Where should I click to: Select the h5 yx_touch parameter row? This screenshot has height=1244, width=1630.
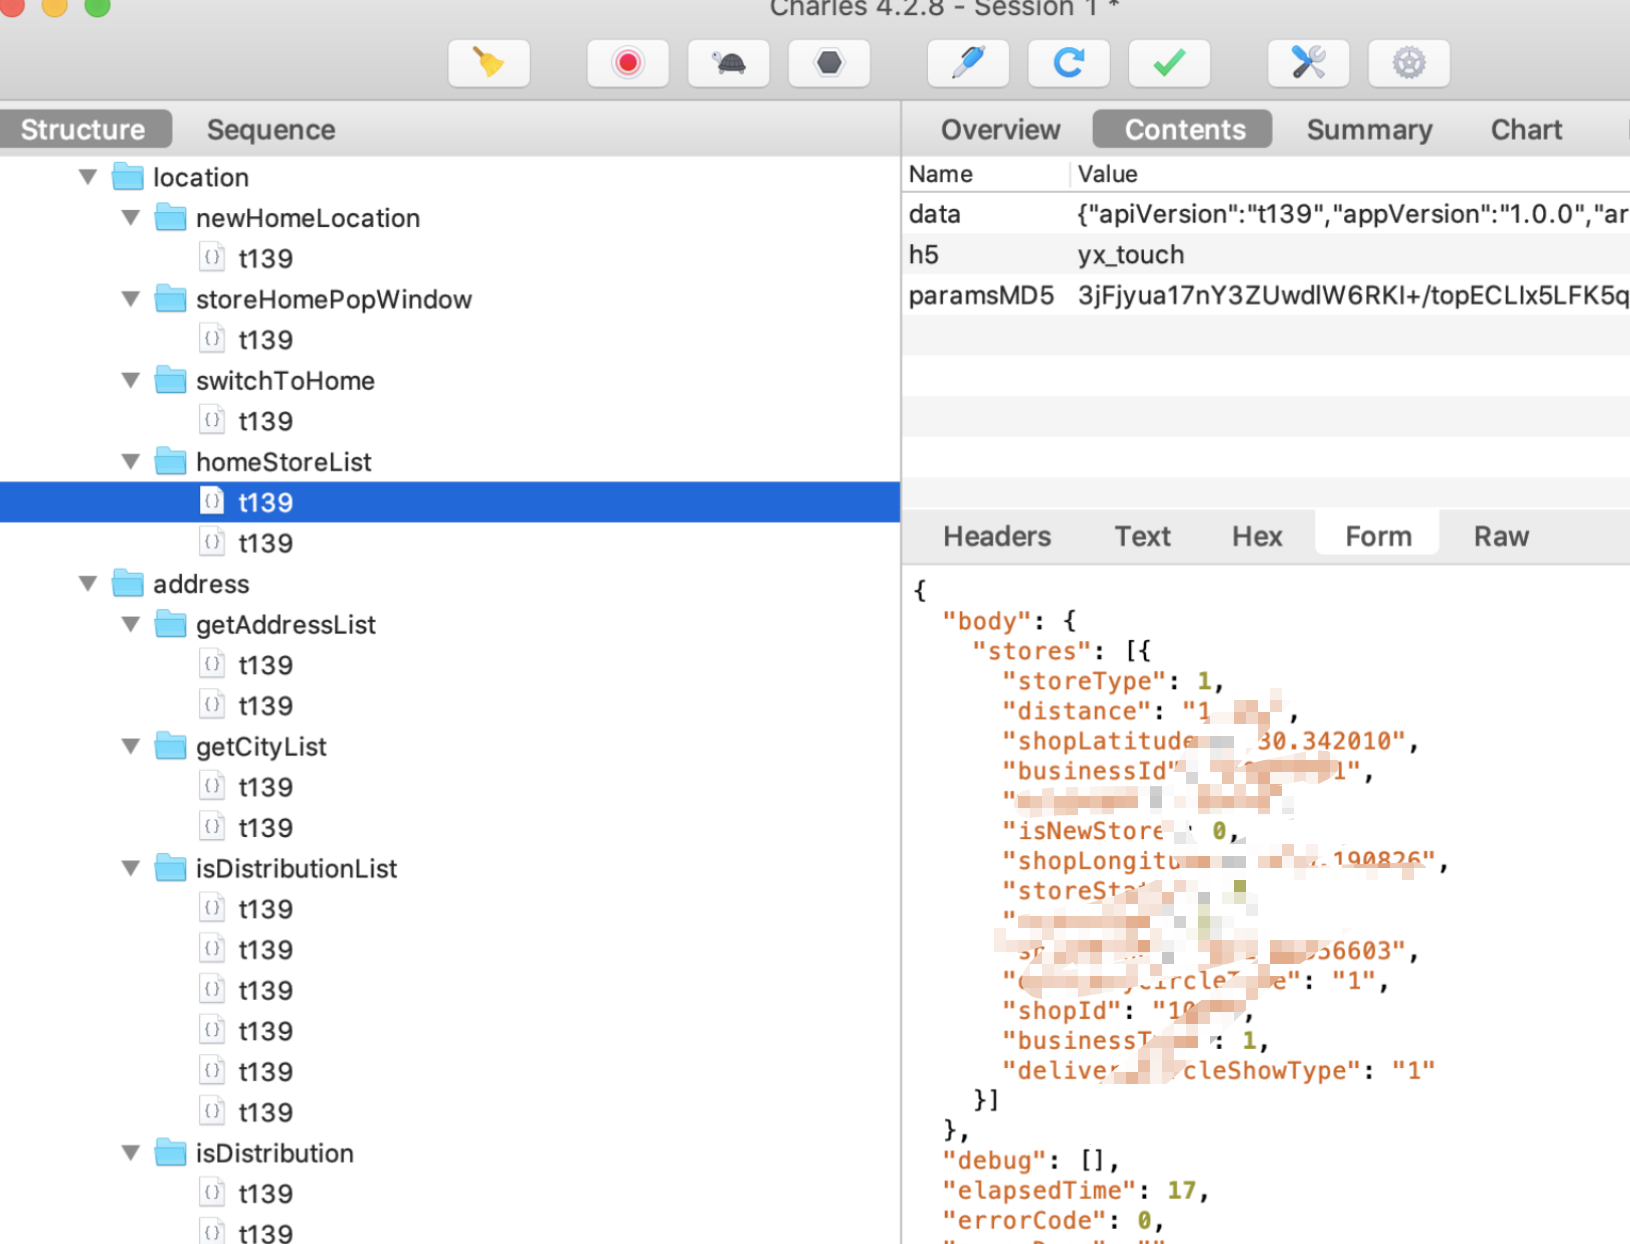pos(1266,255)
